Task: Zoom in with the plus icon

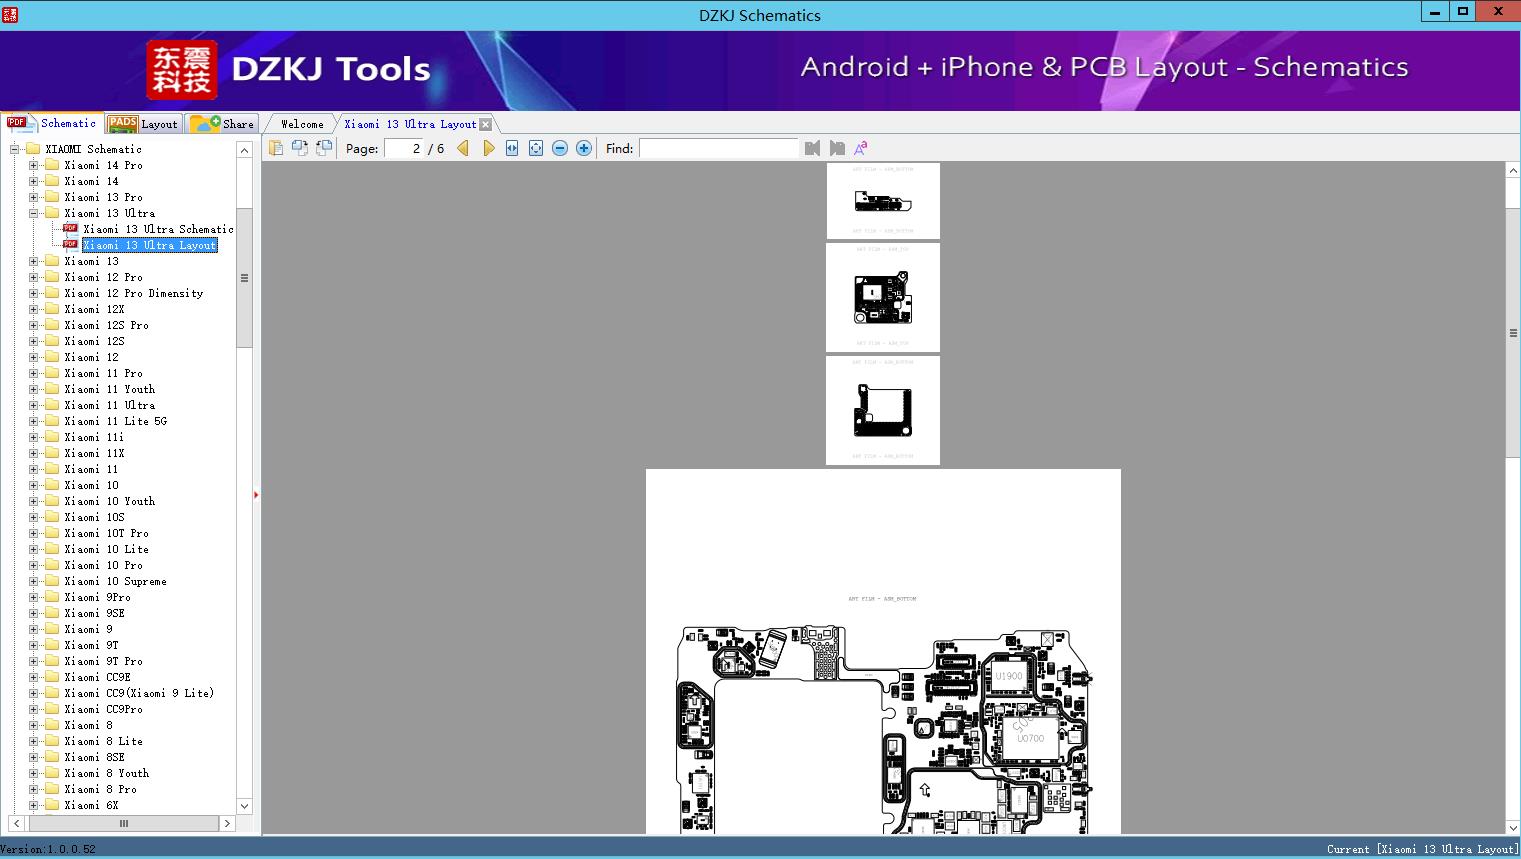Action: click(584, 148)
